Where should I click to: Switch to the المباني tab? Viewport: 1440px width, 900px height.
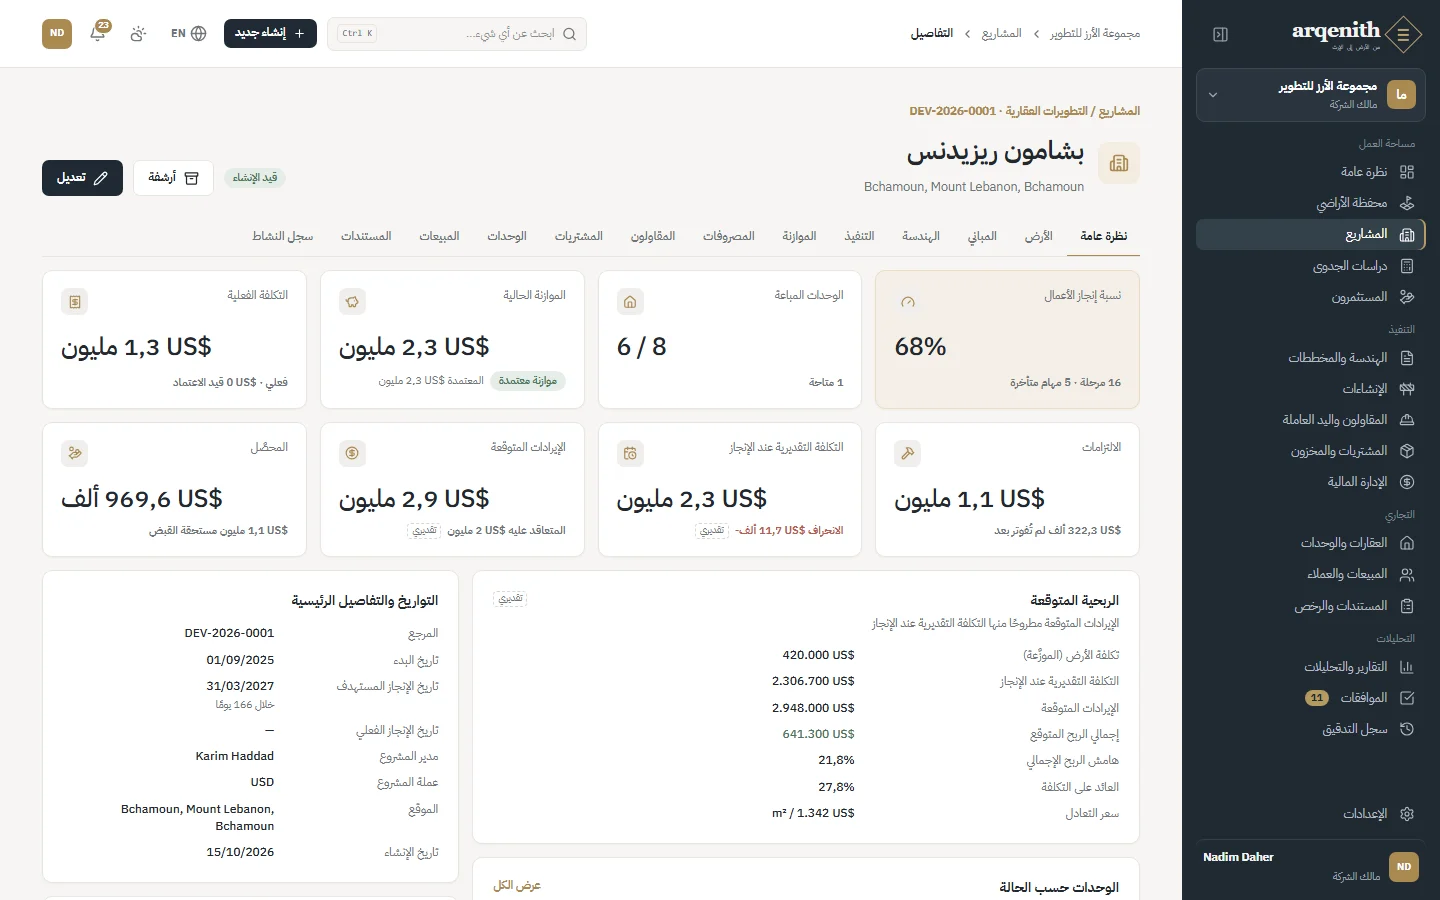click(982, 236)
